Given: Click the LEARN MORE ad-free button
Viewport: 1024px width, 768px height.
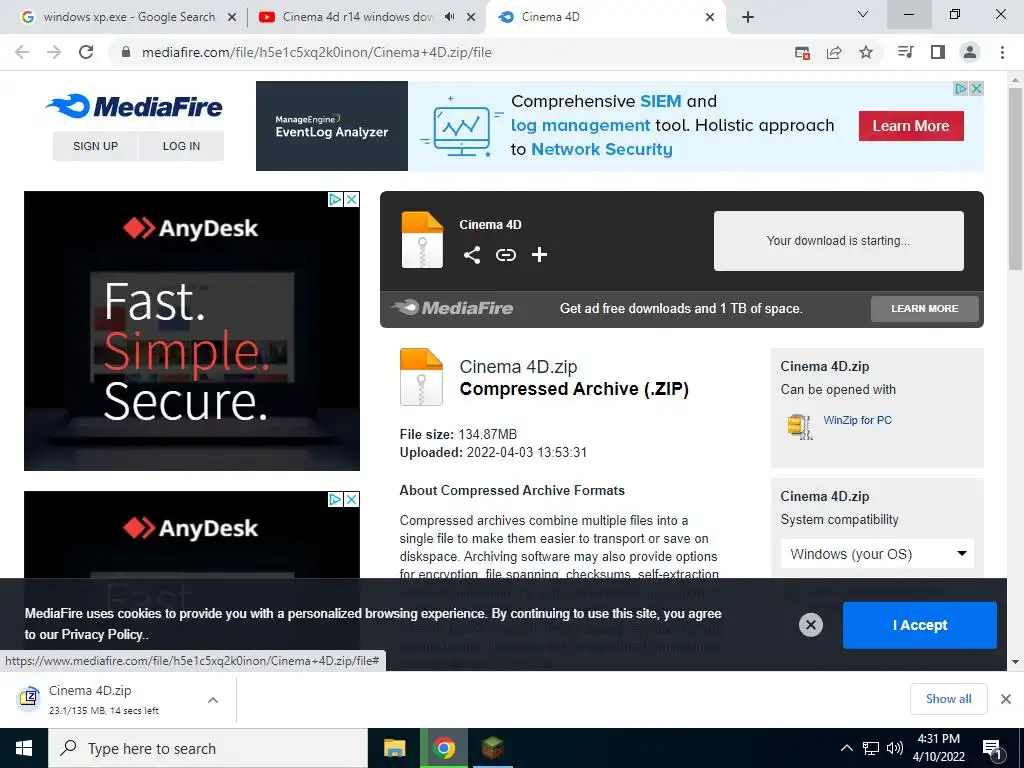Looking at the screenshot, I should pos(925,308).
